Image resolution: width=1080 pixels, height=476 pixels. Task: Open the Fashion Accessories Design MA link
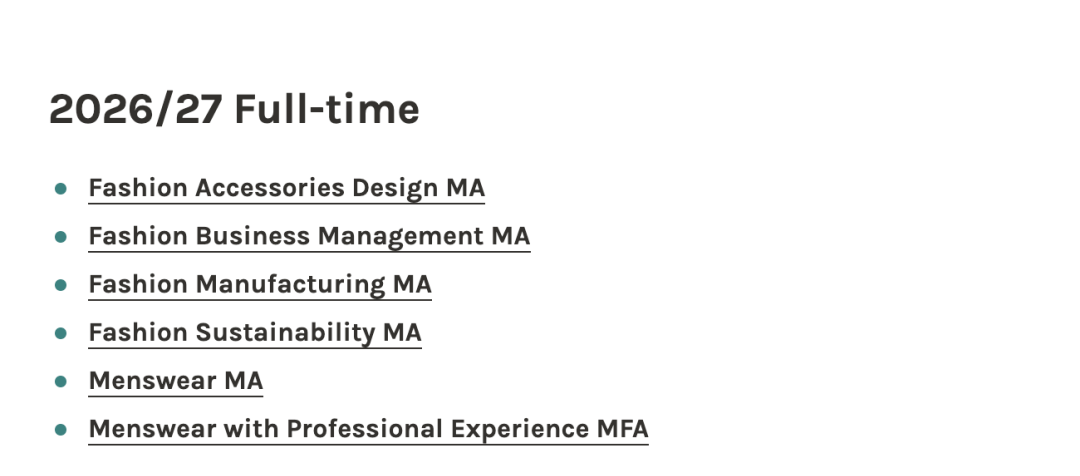pos(286,188)
